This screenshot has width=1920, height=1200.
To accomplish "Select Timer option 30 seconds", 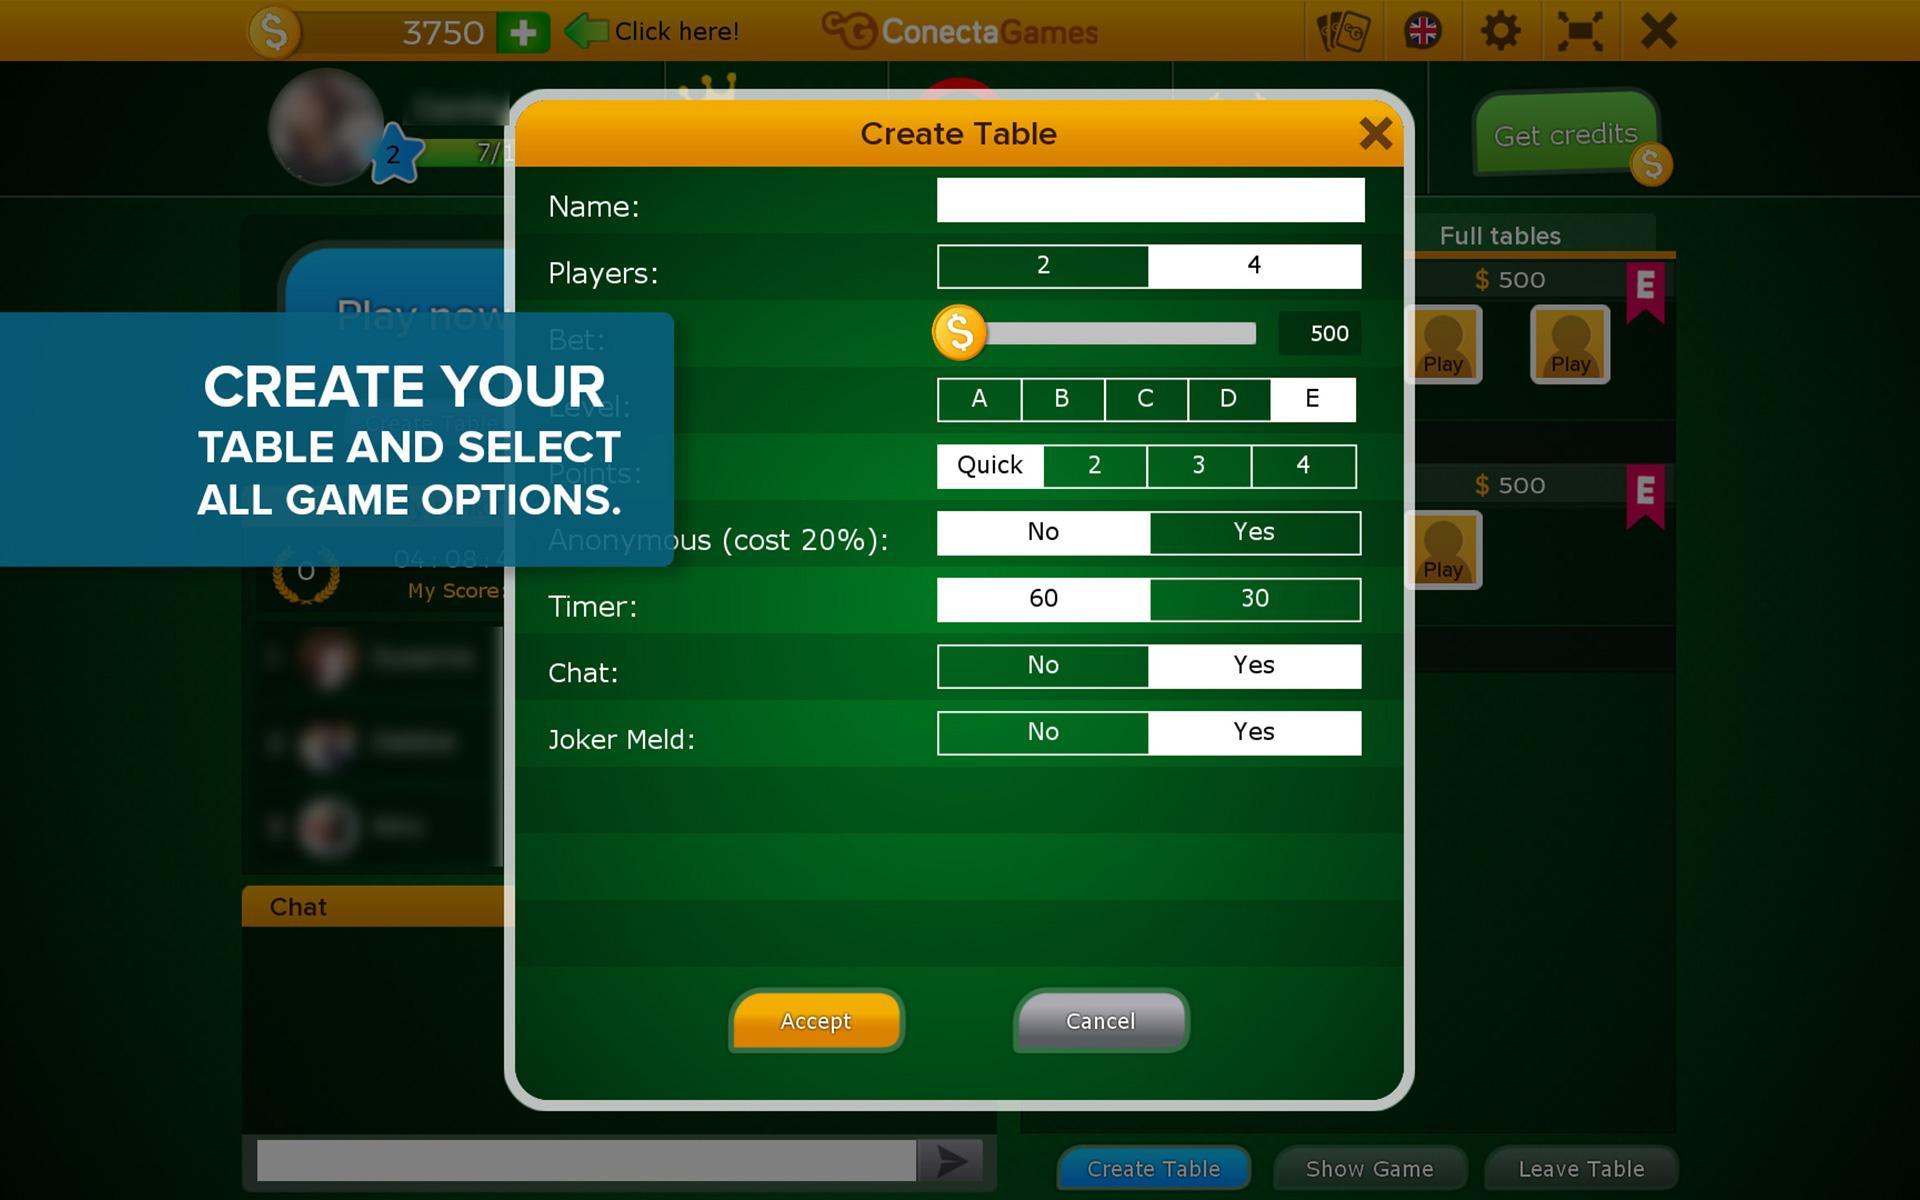I will pyautogui.click(x=1252, y=597).
